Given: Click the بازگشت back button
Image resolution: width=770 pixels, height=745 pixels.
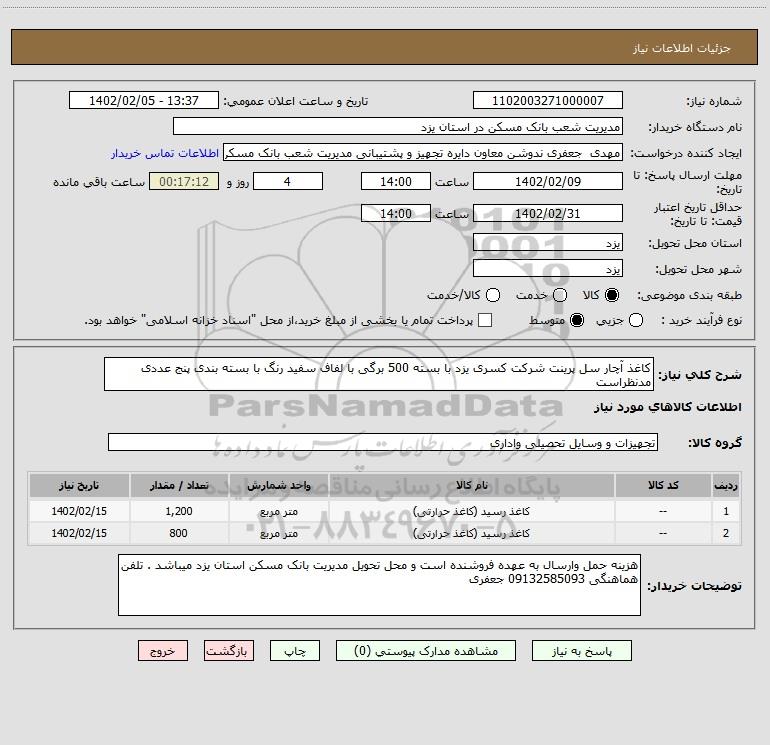Looking at the screenshot, I should point(229,651).
